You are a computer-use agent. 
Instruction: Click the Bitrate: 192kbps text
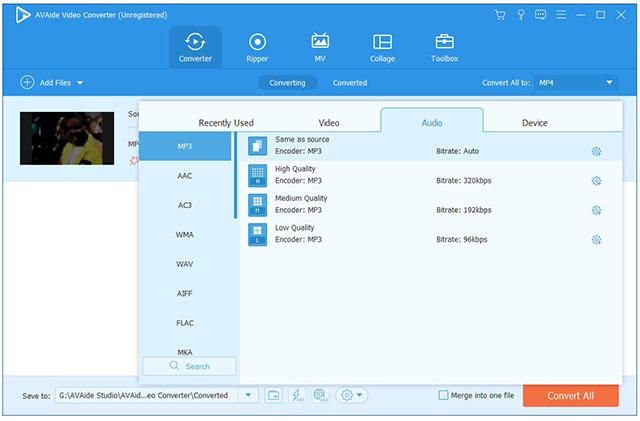tap(464, 210)
